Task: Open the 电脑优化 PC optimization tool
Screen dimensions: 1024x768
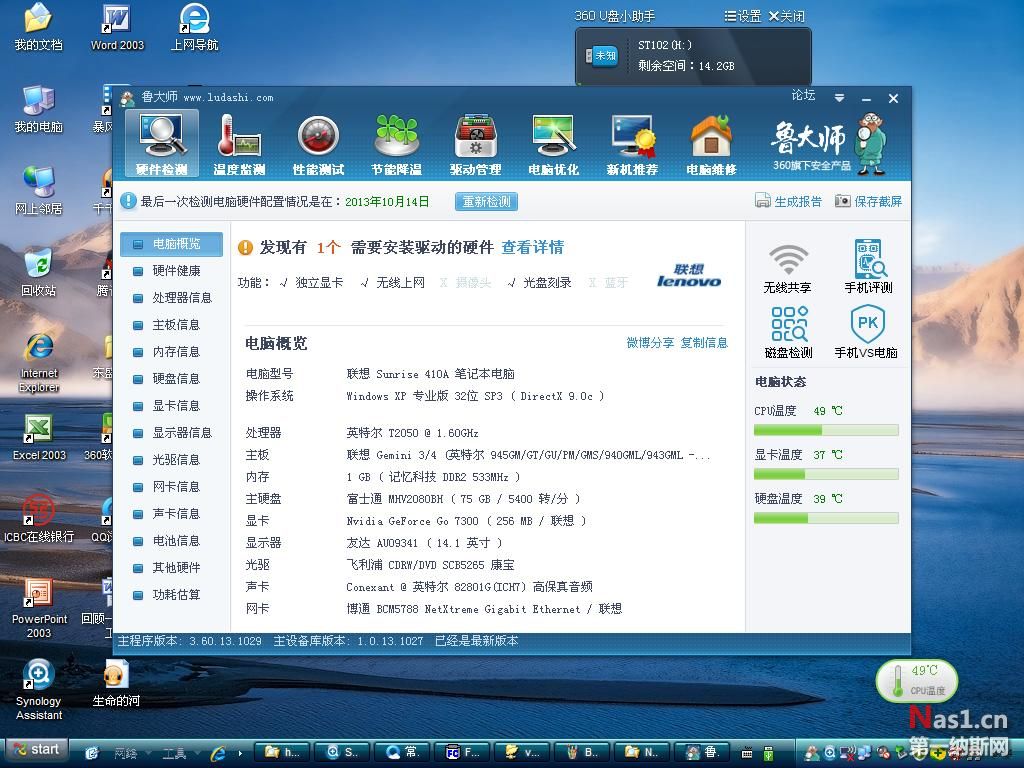Action: click(x=554, y=144)
